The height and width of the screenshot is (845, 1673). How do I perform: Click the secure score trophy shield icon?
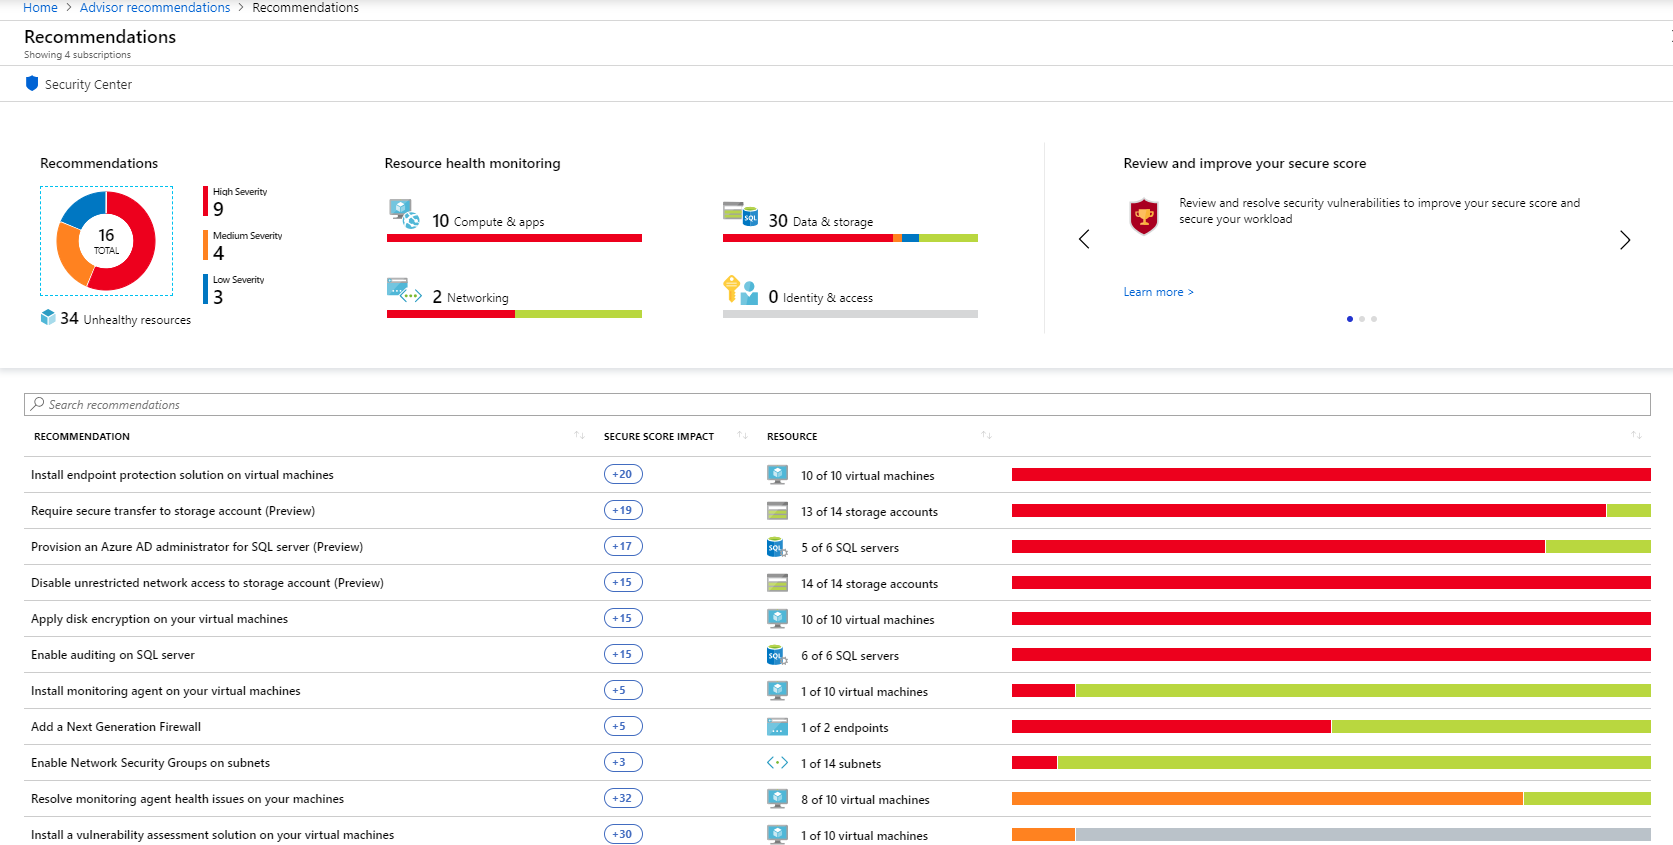coord(1144,216)
